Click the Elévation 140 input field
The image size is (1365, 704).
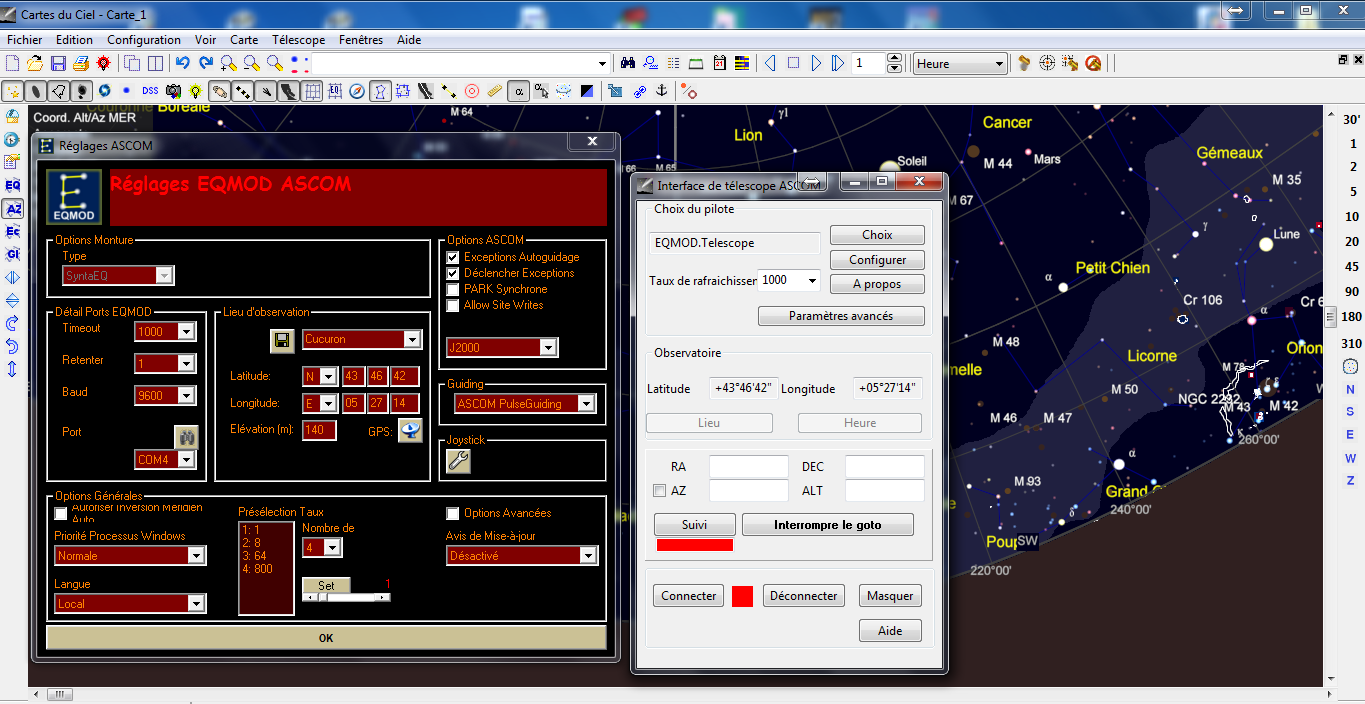(319, 430)
